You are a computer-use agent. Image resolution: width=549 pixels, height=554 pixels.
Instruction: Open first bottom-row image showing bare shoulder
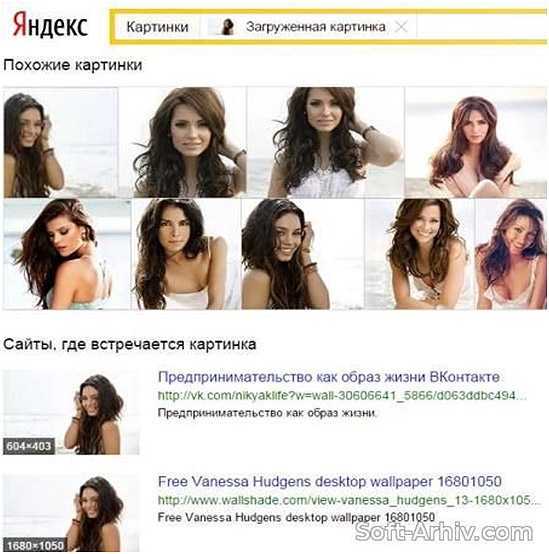tap(67, 254)
